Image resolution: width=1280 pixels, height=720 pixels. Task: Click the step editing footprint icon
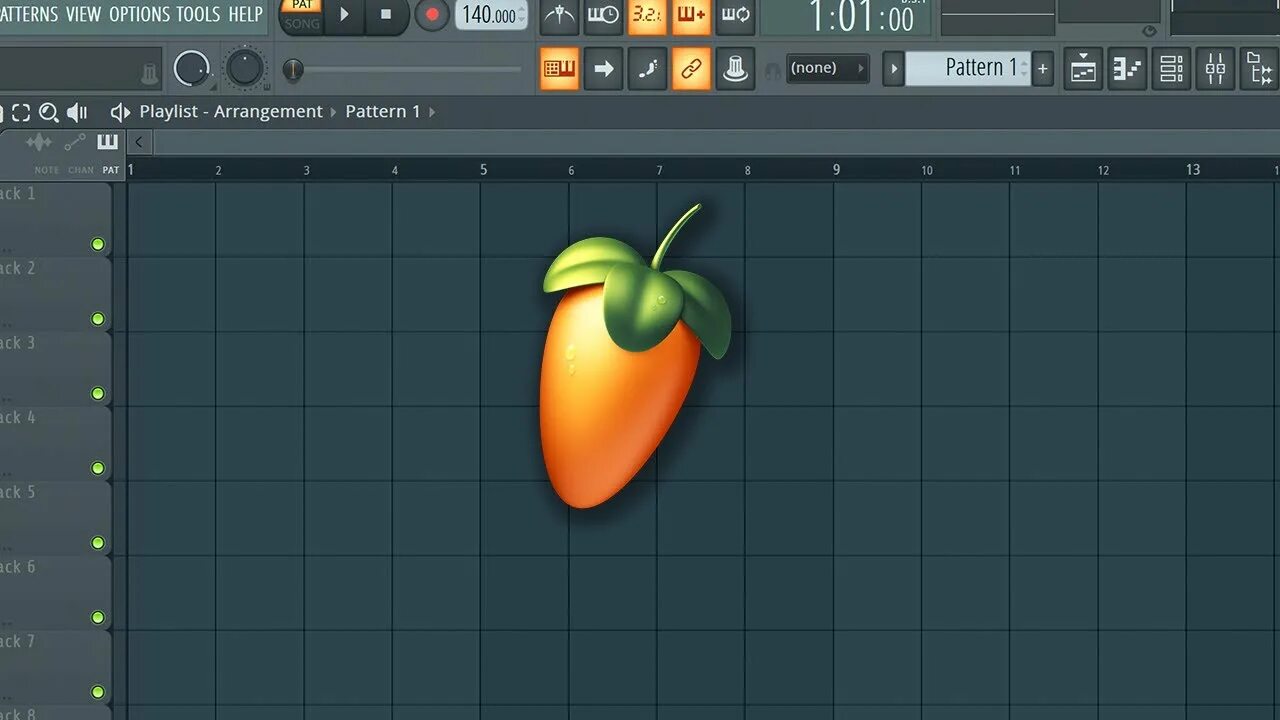pos(648,69)
